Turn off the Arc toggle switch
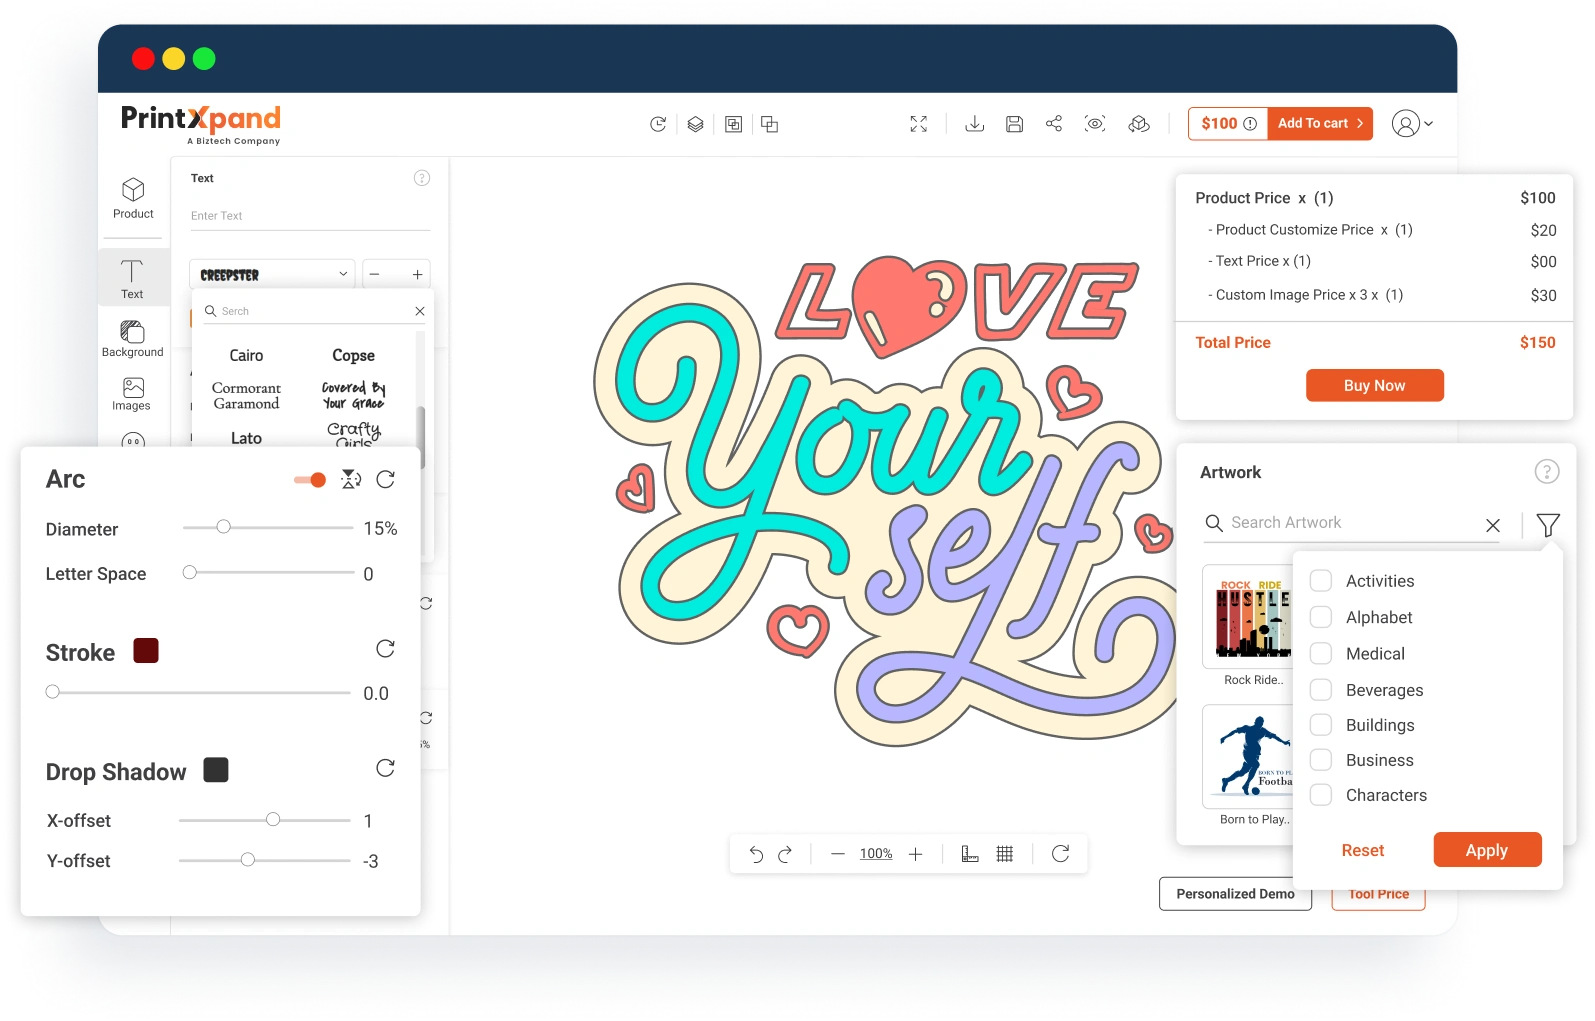This screenshot has width=1595, height=1021. 310,480
